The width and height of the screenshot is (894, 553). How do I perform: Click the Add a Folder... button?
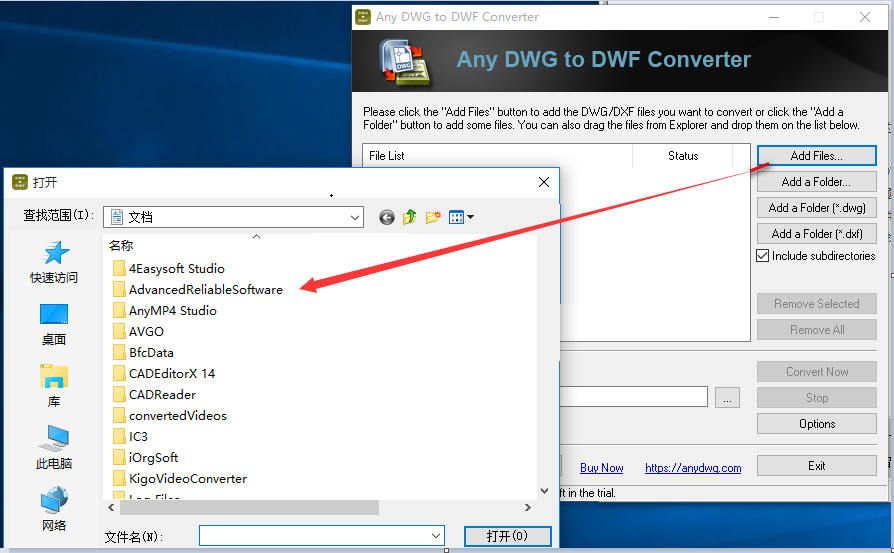point(816,182)
